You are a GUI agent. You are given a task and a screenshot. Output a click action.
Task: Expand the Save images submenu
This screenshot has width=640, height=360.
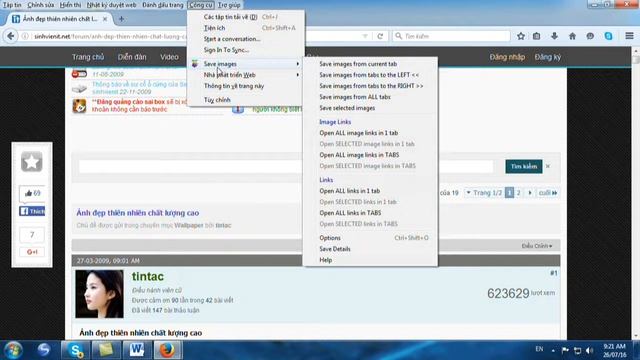click(x=246, y=64)
